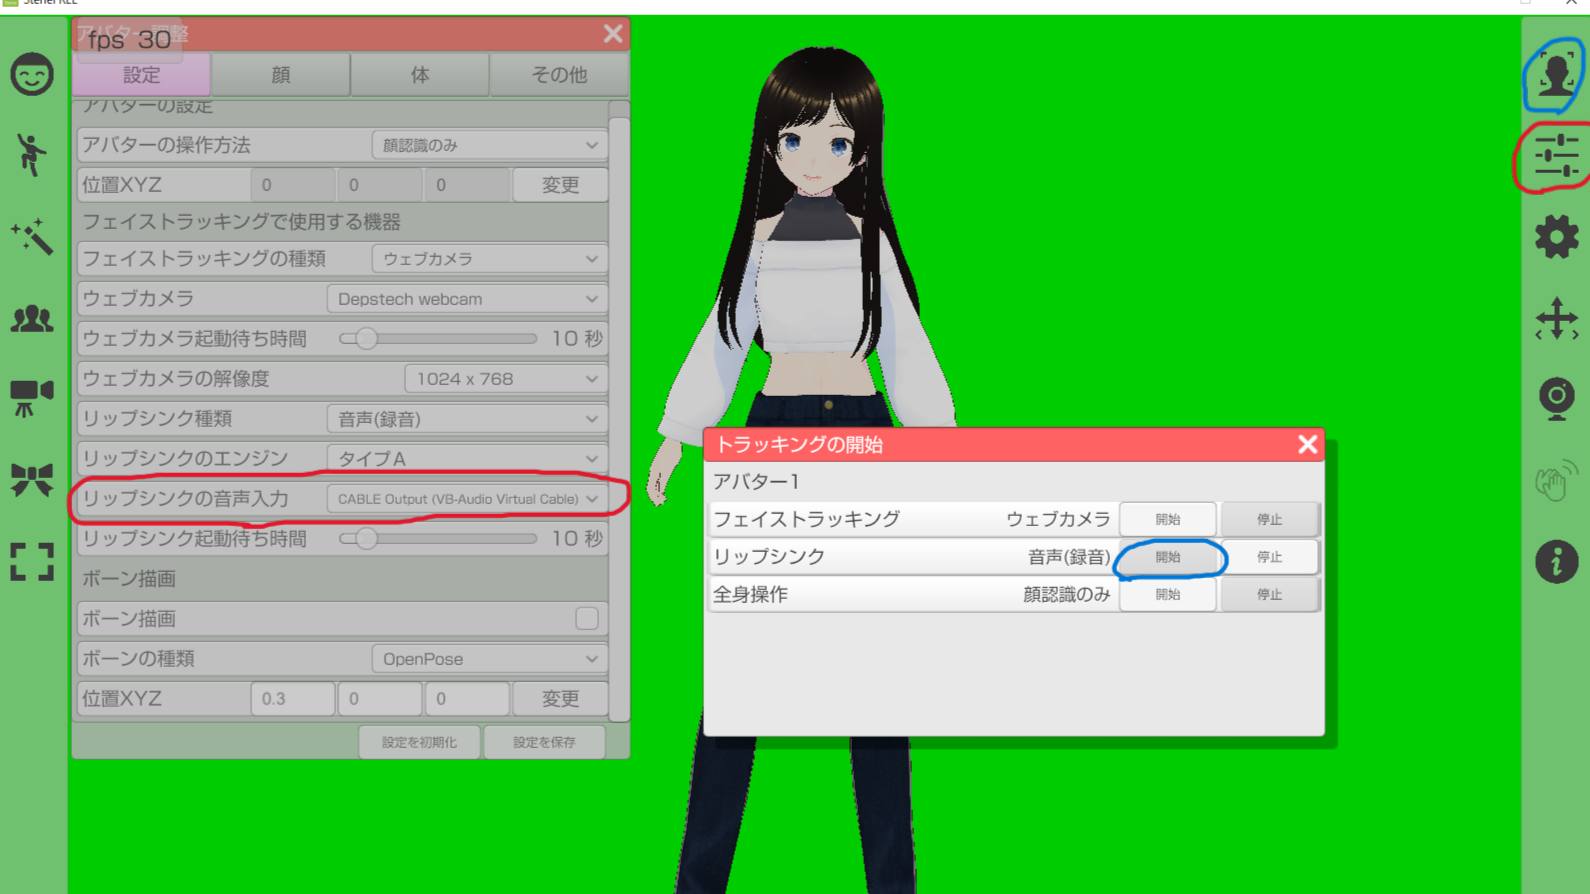Viewport: 1590px width, 894px height.
Task: Click the ribbon bow accessory icon
Action: [32, 480]
